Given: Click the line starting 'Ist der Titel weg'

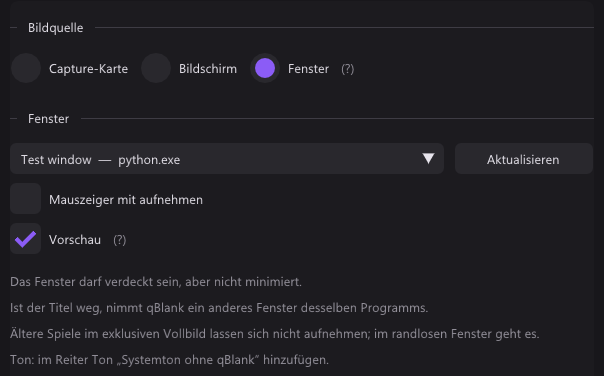Looking at the screenshot, I should click(219, 308).
